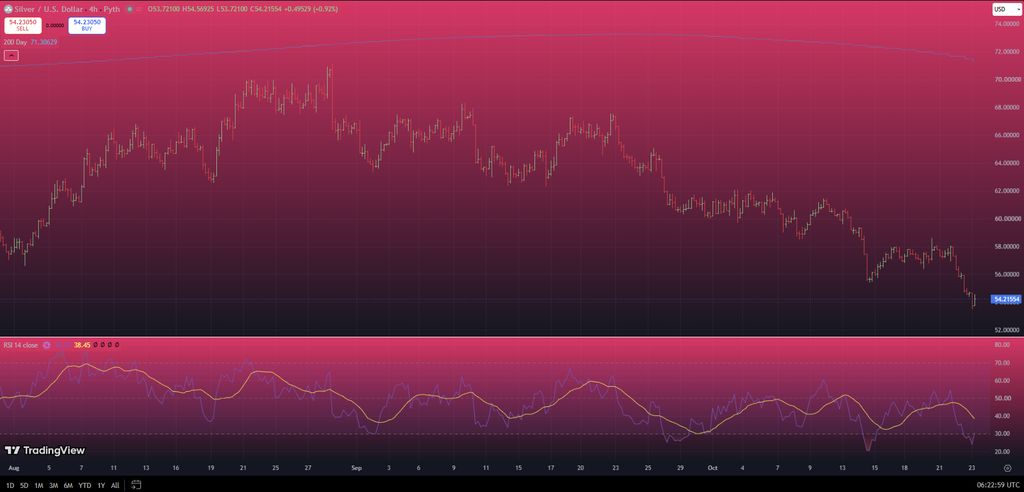Image resolution: width=1024 pixels, height=492 pixels.
Task: Click the 06:22:59 UTC timezone clock
Action: pos(997,485)
